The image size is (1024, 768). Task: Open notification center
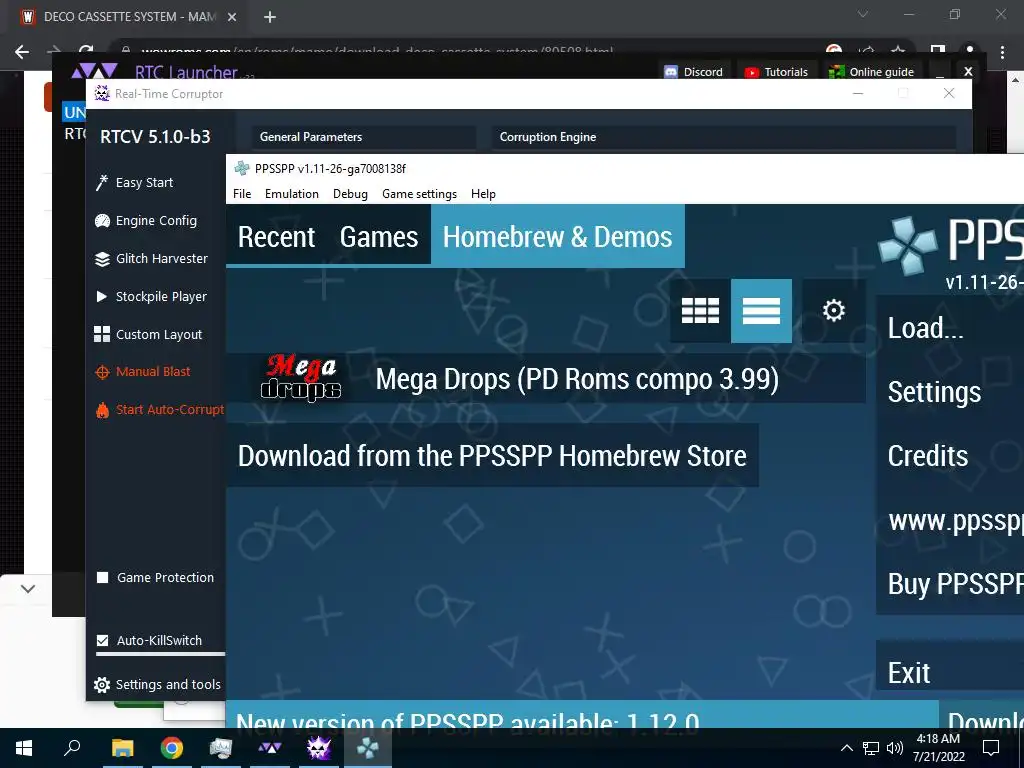point(991,748)
